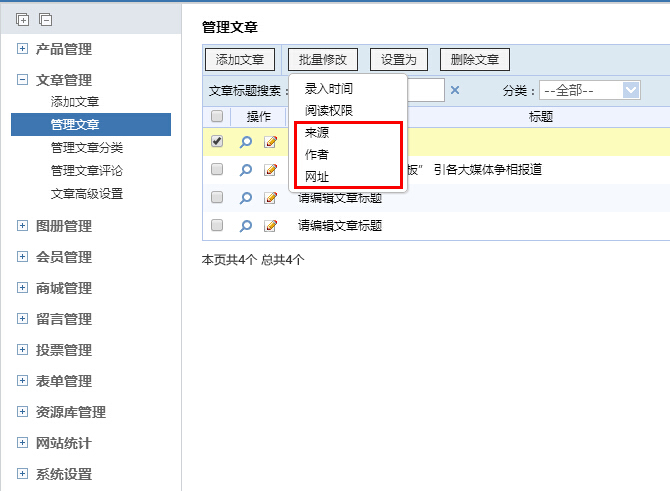670x491 pixels.
Task: Click the edit icon in the second row
Action: 270,170
